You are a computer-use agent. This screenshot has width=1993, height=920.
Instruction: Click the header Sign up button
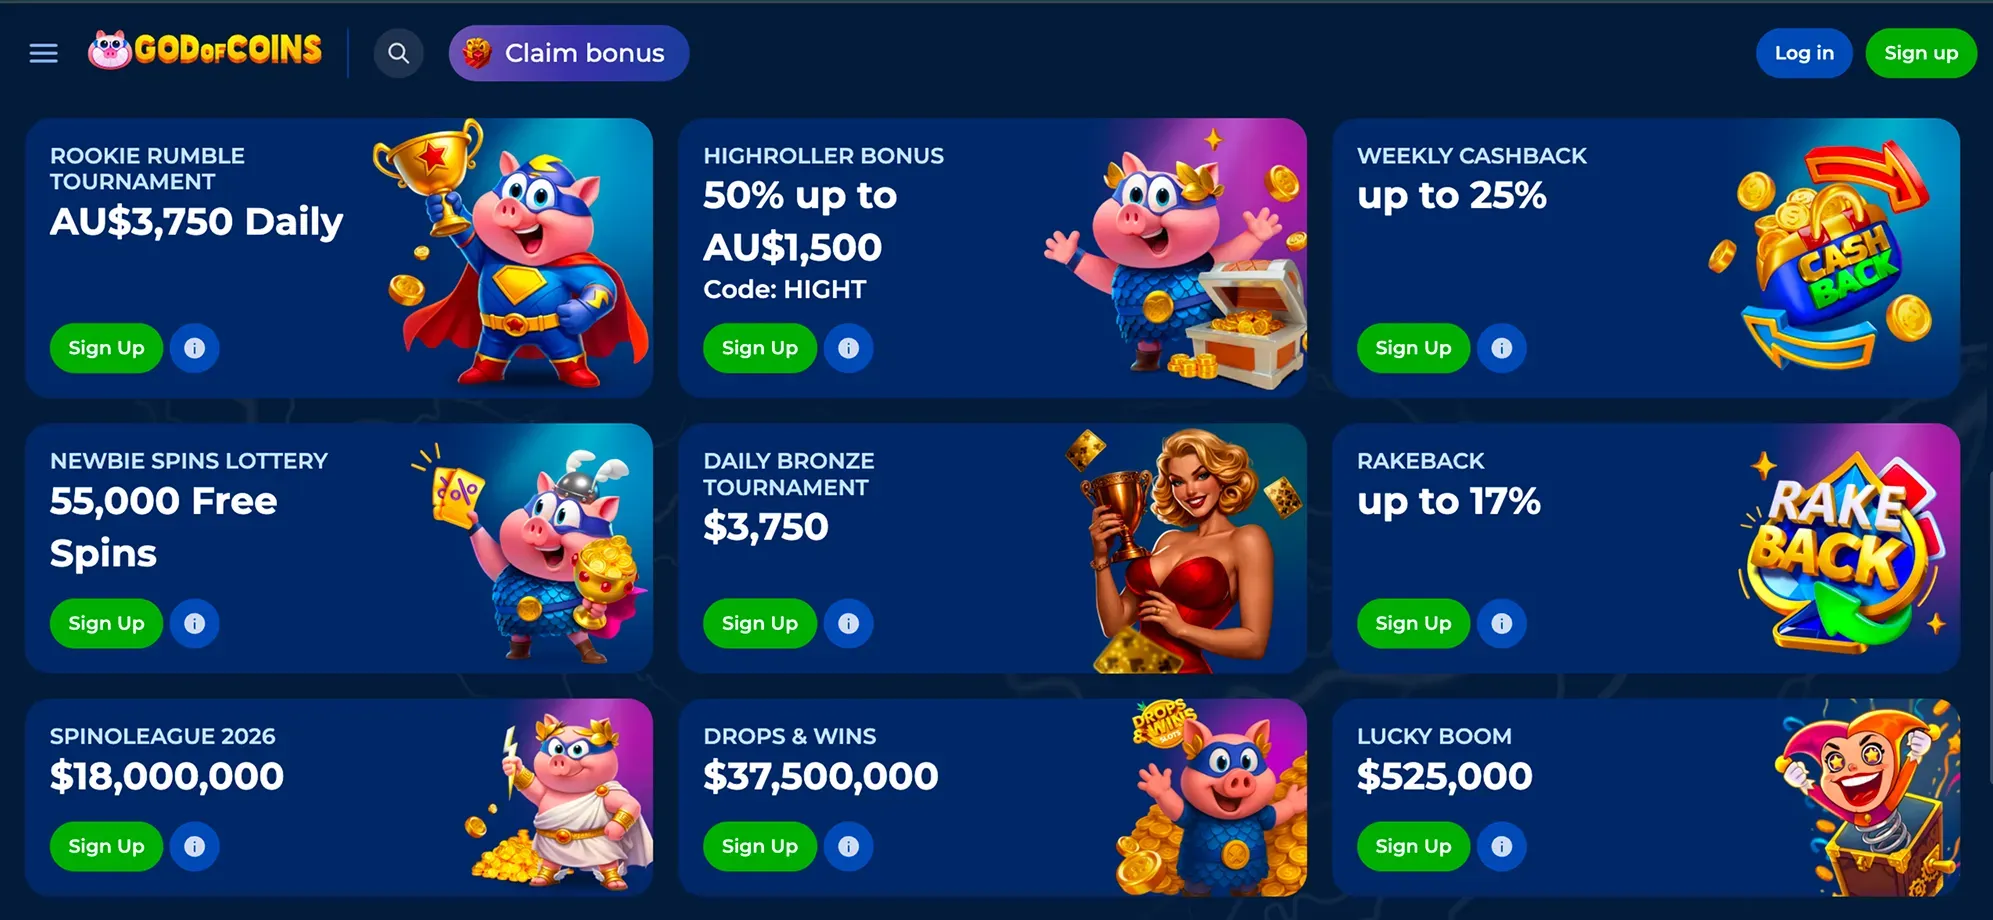click(x=1920, y=53)
